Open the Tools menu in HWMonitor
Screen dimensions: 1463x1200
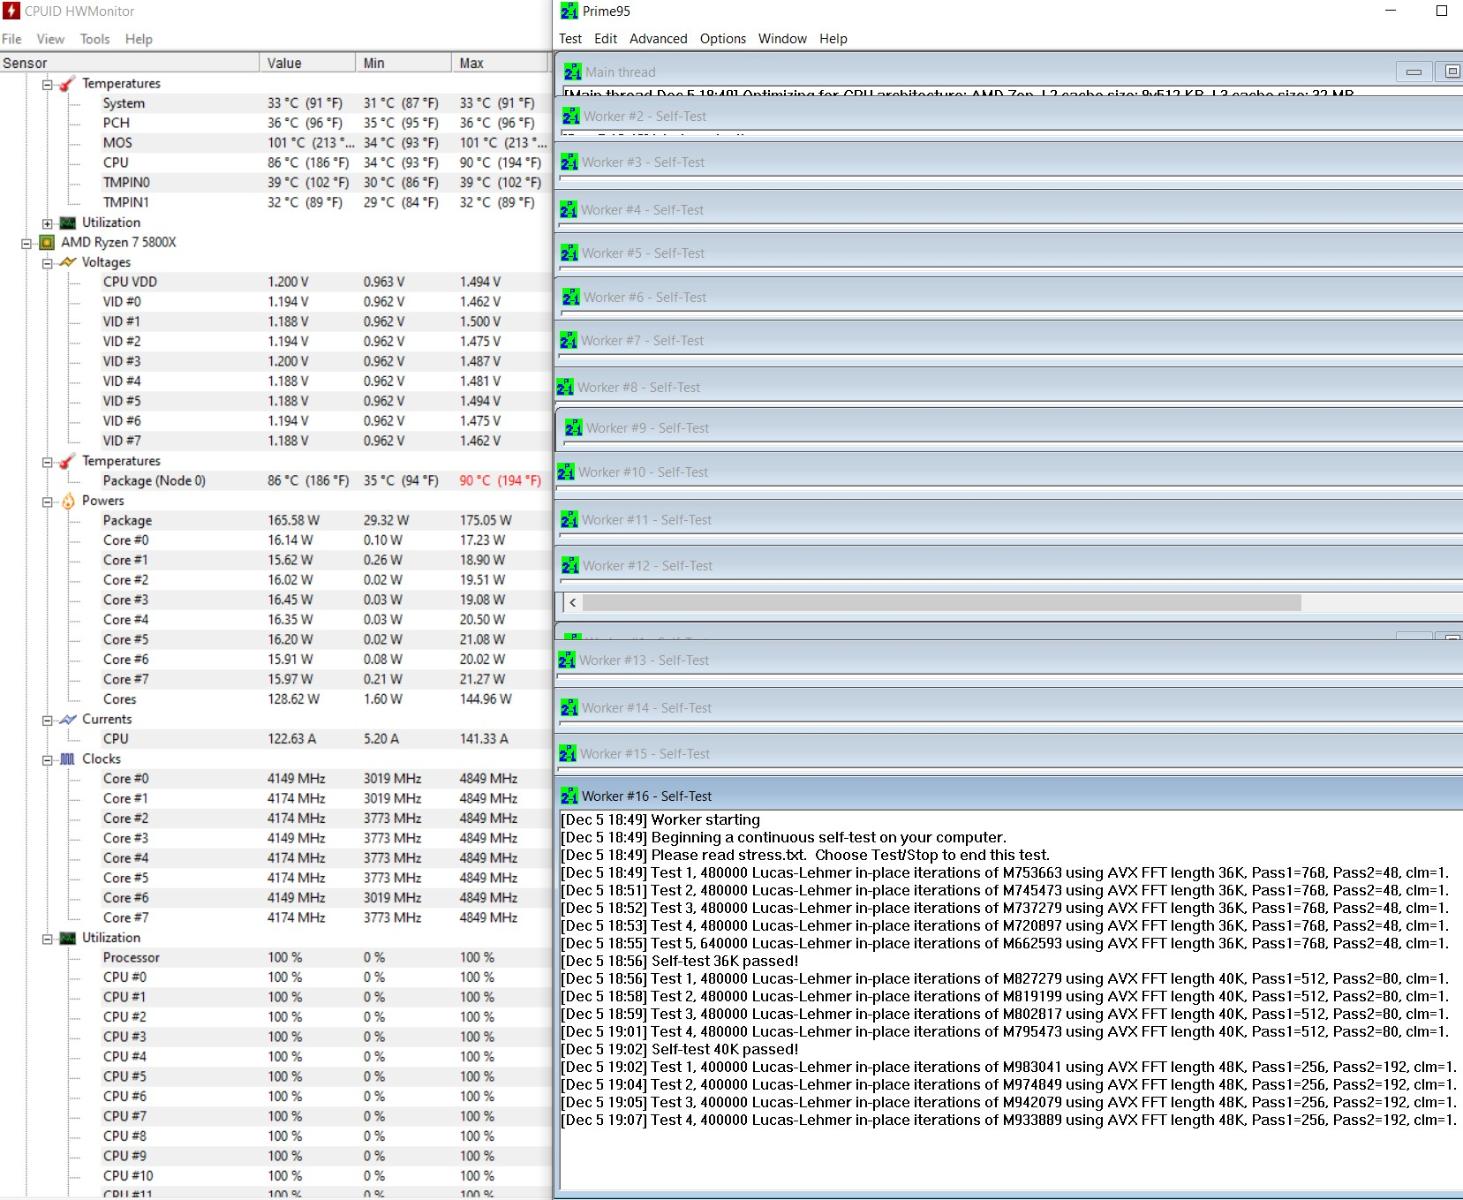point(95,39)
